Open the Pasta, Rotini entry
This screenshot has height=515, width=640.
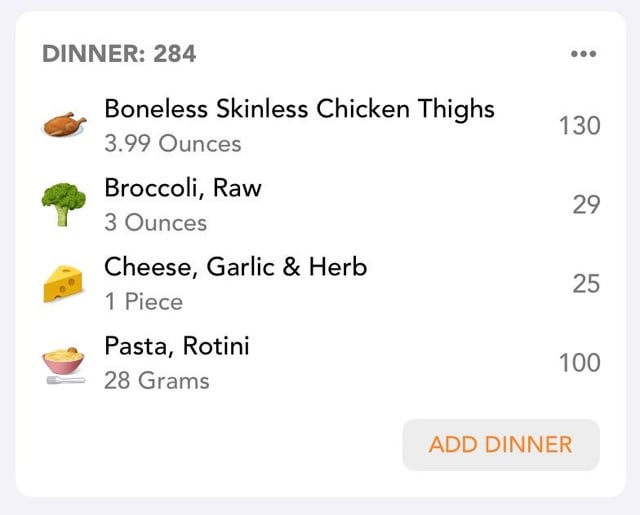pyautogui.click(x=320, y=363)
